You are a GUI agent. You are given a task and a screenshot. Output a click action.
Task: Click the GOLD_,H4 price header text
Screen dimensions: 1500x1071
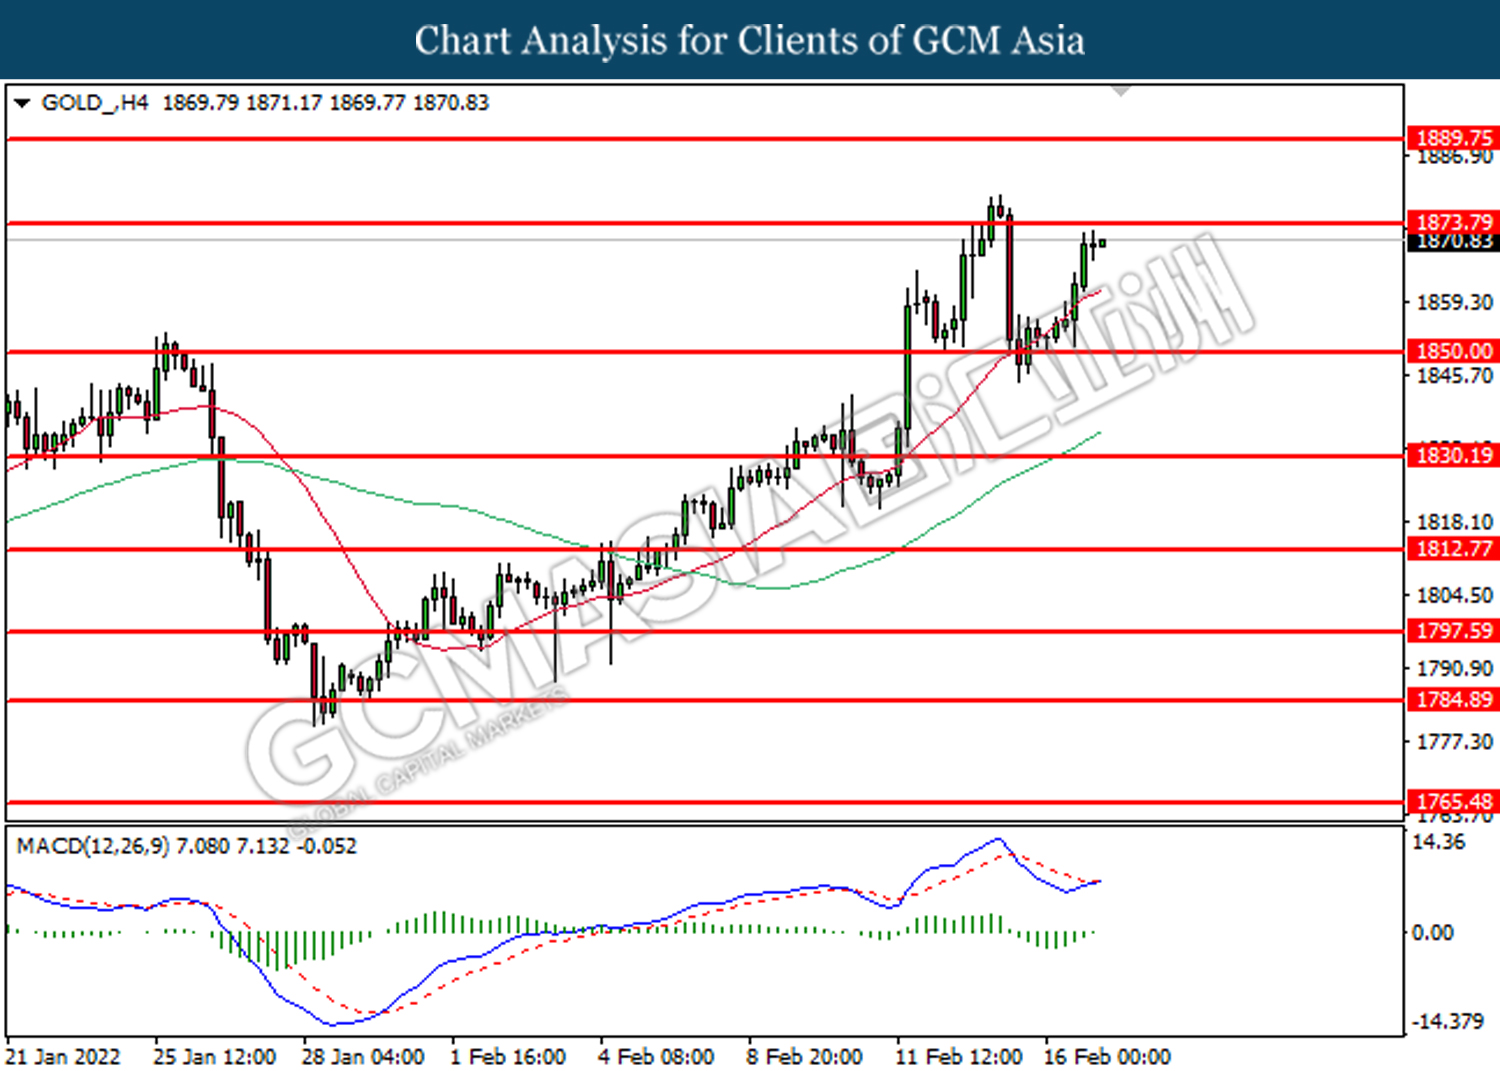(x=265, y=103)
